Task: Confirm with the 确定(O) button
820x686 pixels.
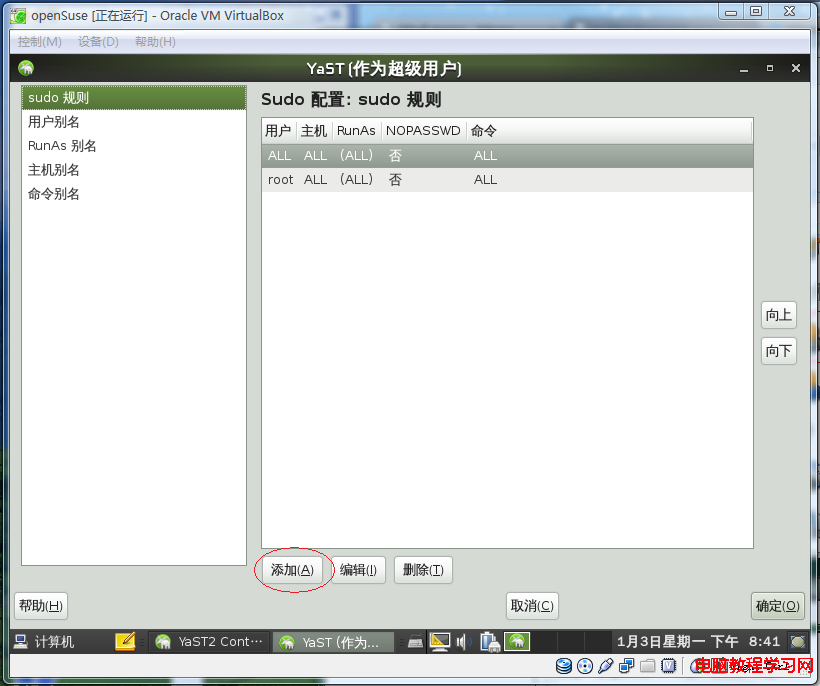Action: 777,606
